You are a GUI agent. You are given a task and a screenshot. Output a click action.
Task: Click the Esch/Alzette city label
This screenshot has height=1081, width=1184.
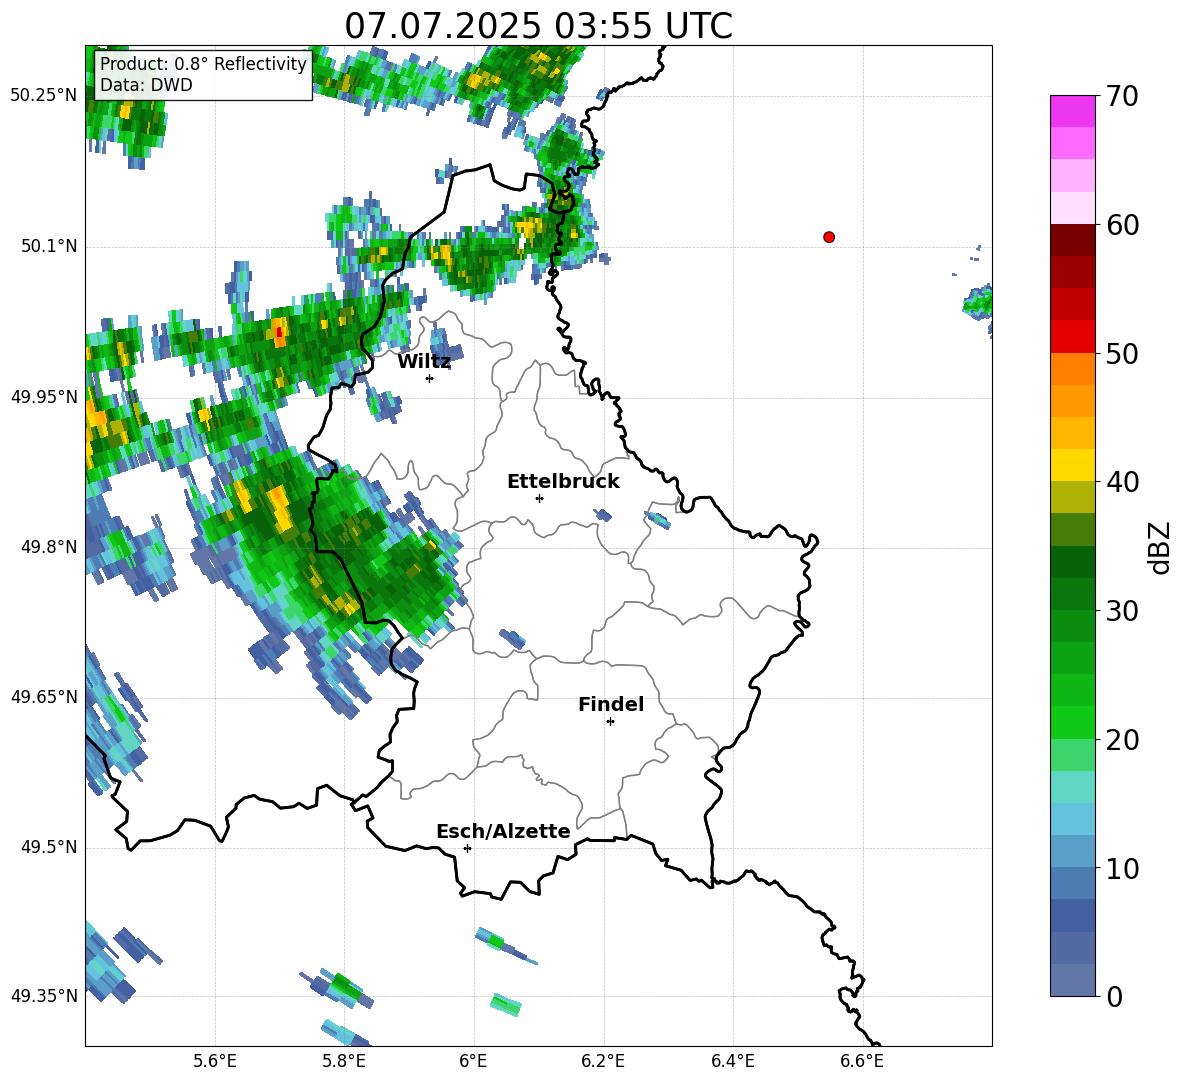[503, 832]
